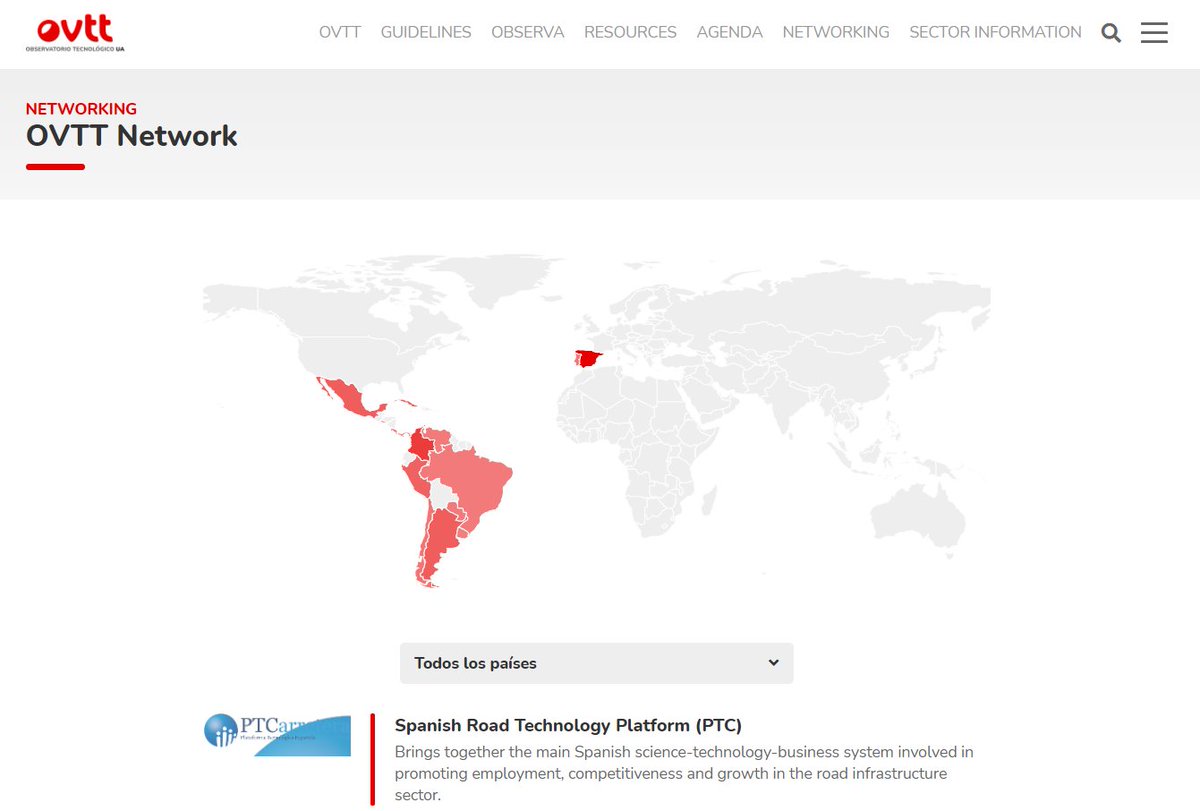Image resolution: width=1200 pixels, height=811 pixels.
Task: Open the Networking menu item
Action: 836,32
